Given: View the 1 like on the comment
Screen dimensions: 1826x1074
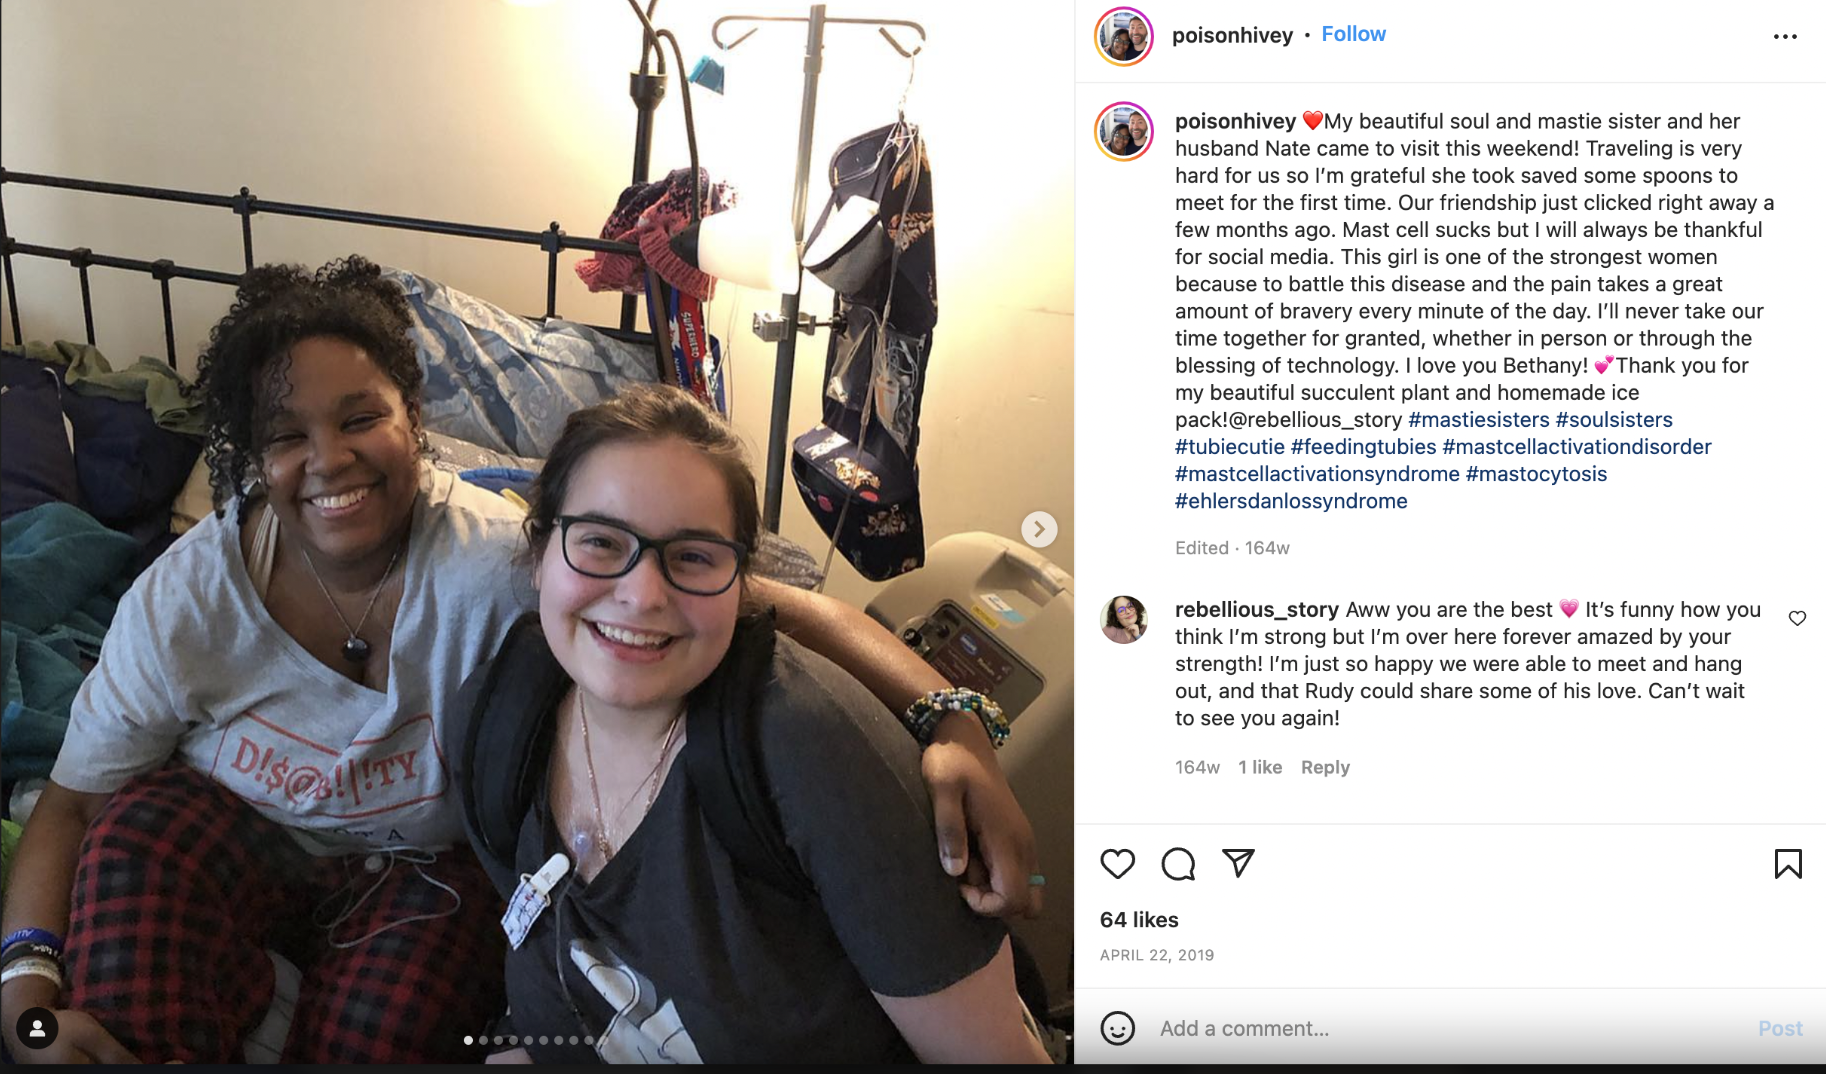Looking at the screenshot, I should (x=1260, y=767).
